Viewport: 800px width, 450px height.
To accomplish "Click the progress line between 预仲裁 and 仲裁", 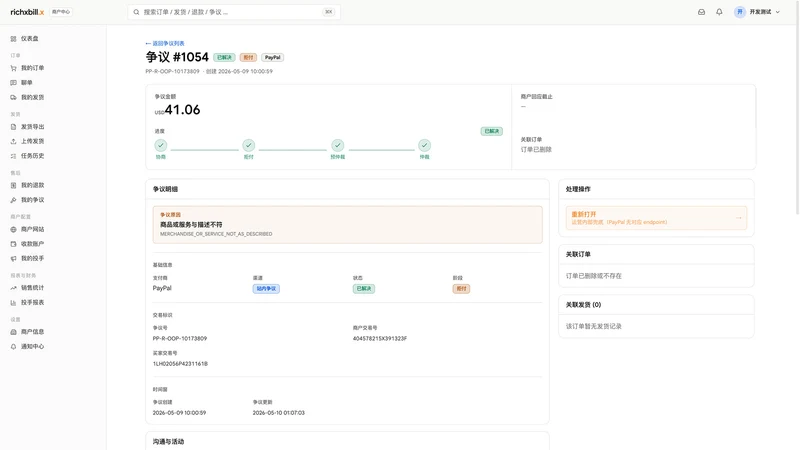I will [382, 149].
